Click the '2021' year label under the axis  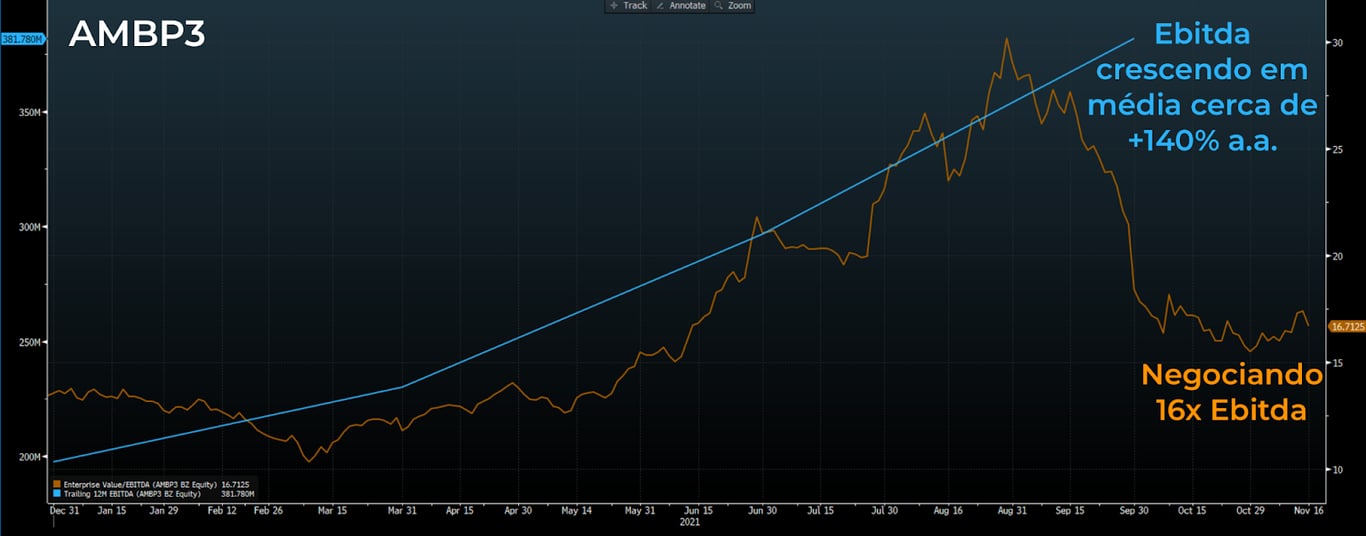688,522
